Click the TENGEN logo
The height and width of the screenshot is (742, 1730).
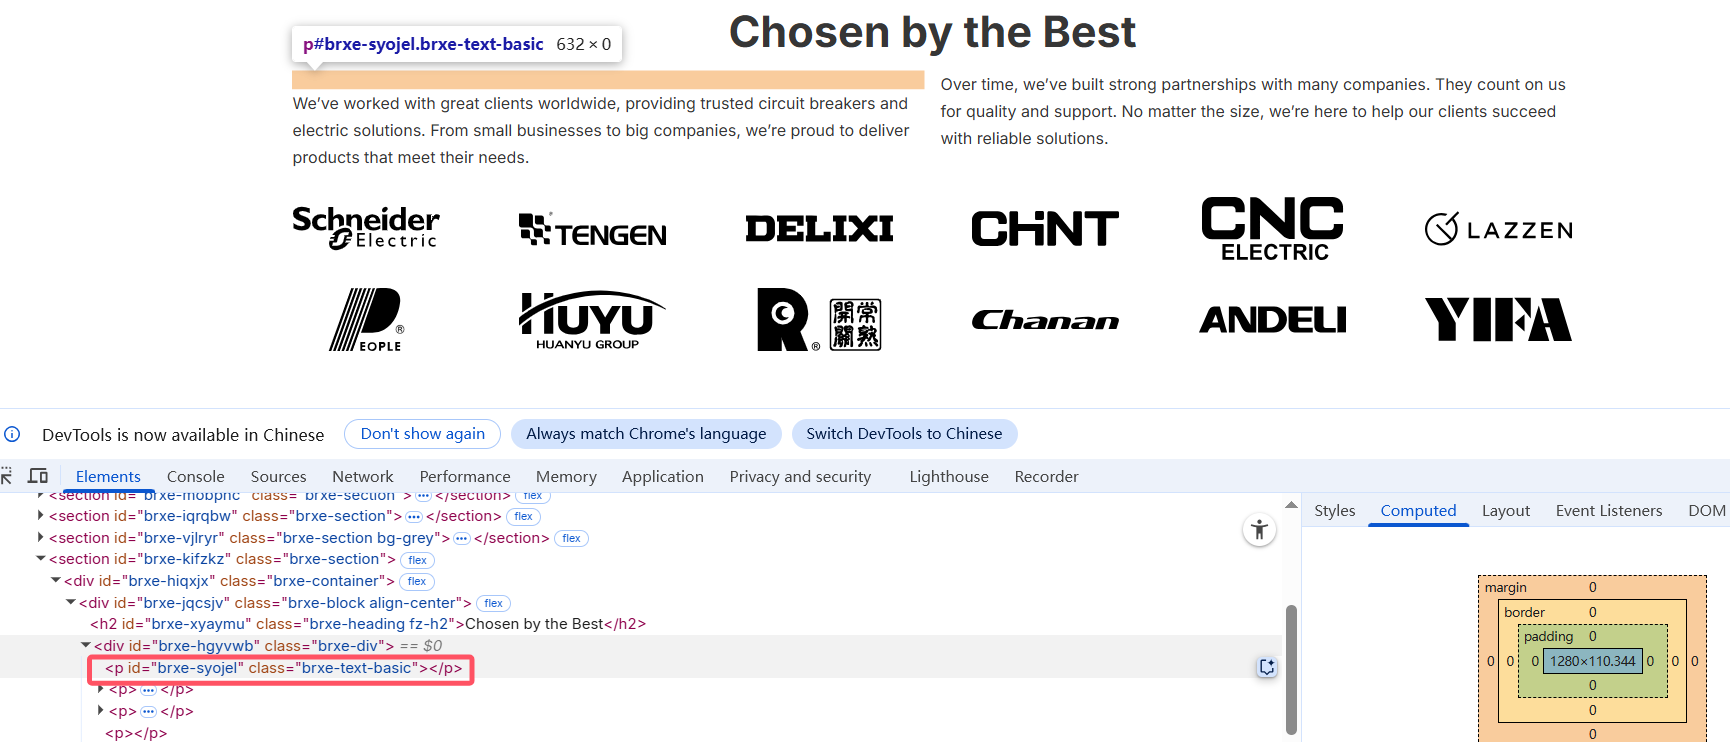pyautogui.click(x=593, y=230)
